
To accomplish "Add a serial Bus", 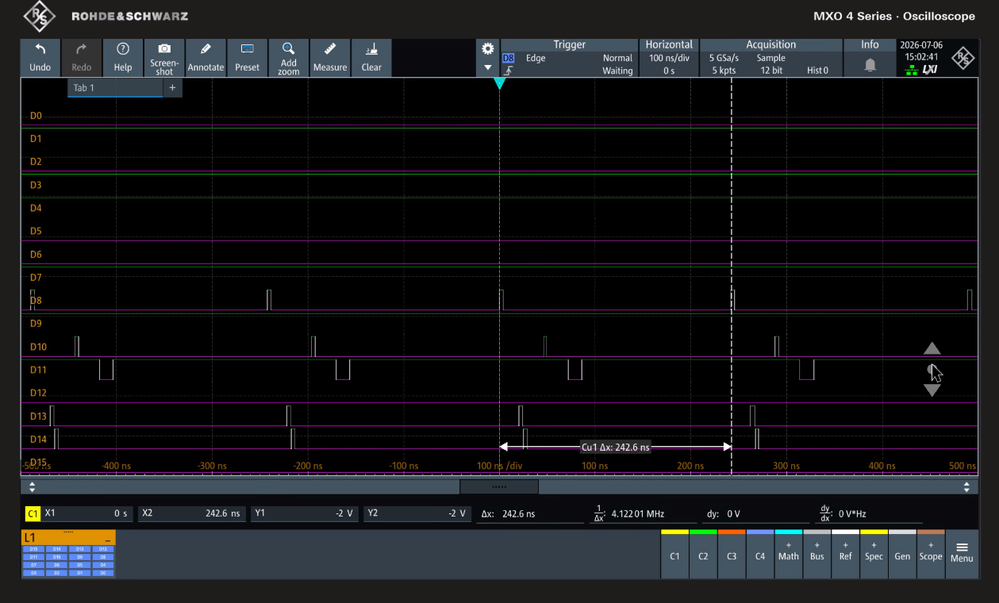I will pos(817,554).
